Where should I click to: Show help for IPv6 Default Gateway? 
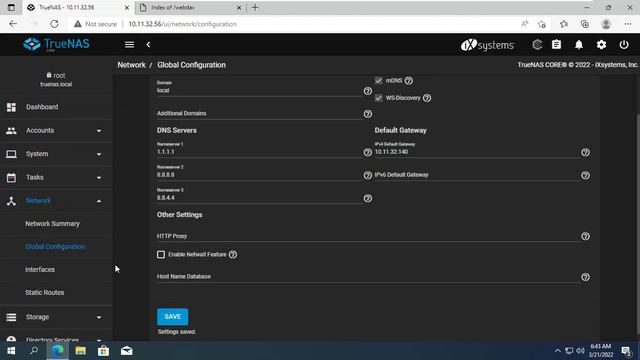click(x=585, y=175)
